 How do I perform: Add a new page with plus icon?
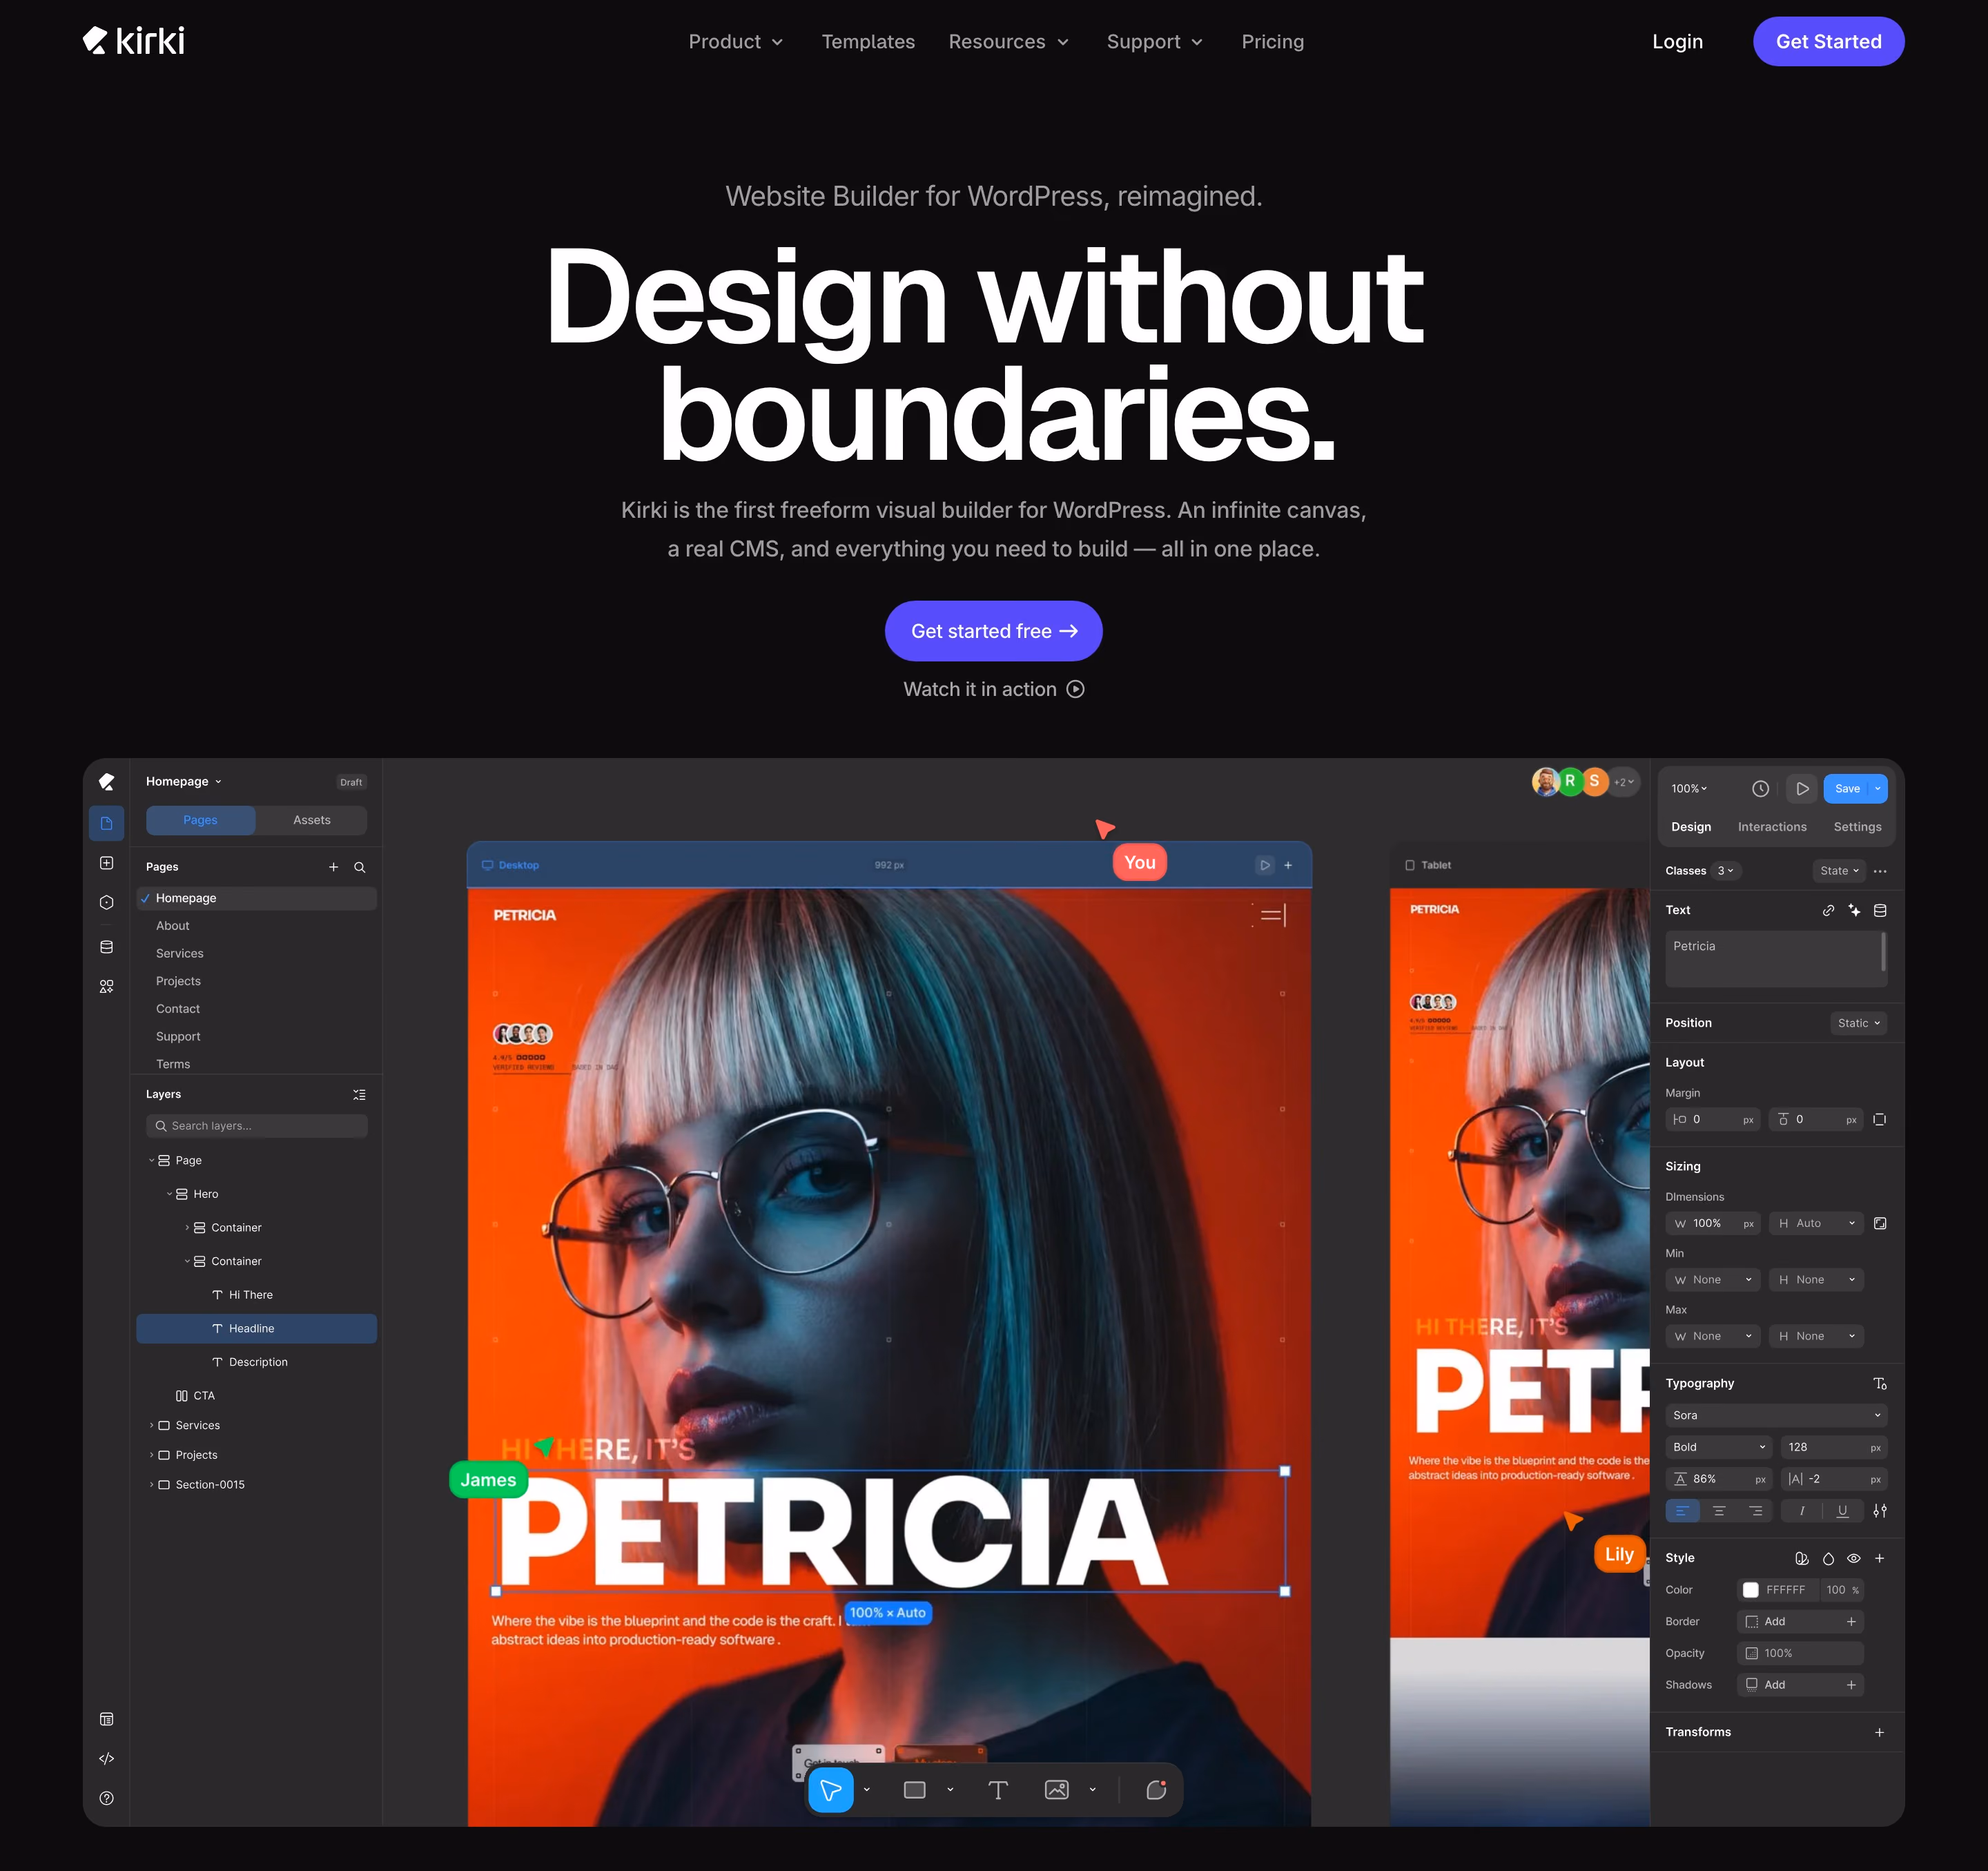tap(334, 867)
